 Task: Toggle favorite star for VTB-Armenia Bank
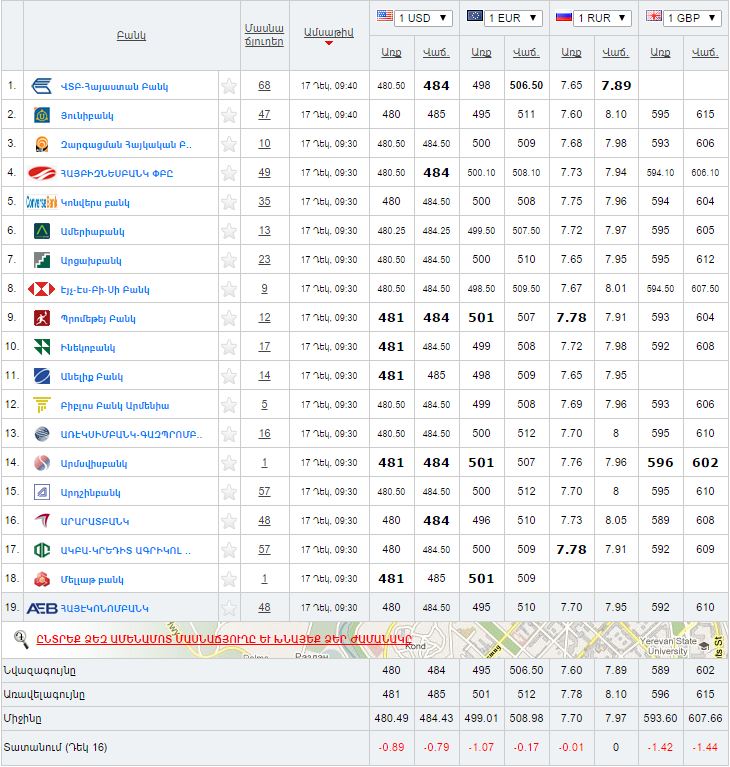pyautogui.click(x=229, y=86)
